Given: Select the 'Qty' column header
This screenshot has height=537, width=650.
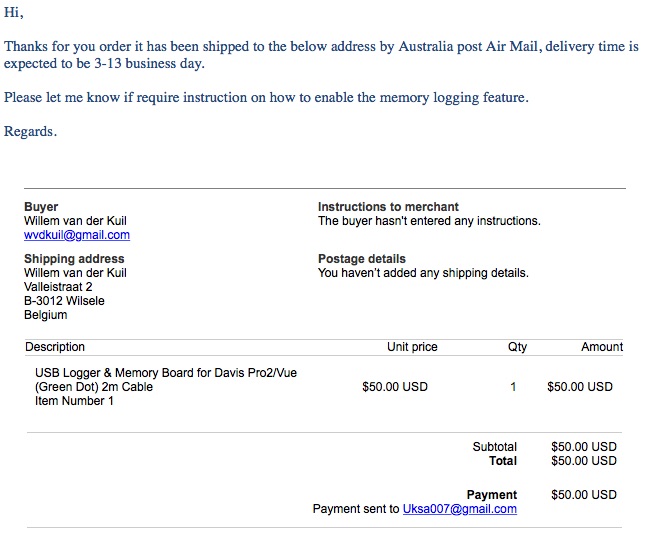Looking at the screenshot, I should coord(517,347).
